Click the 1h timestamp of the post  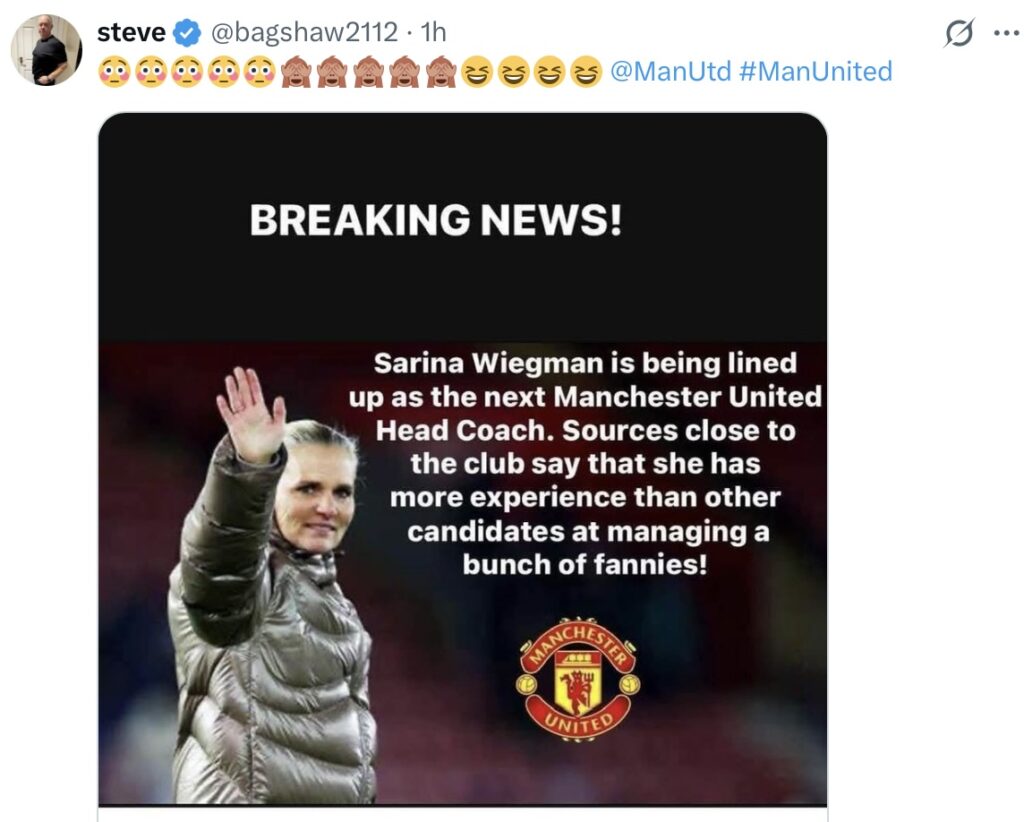pos(433,32)
